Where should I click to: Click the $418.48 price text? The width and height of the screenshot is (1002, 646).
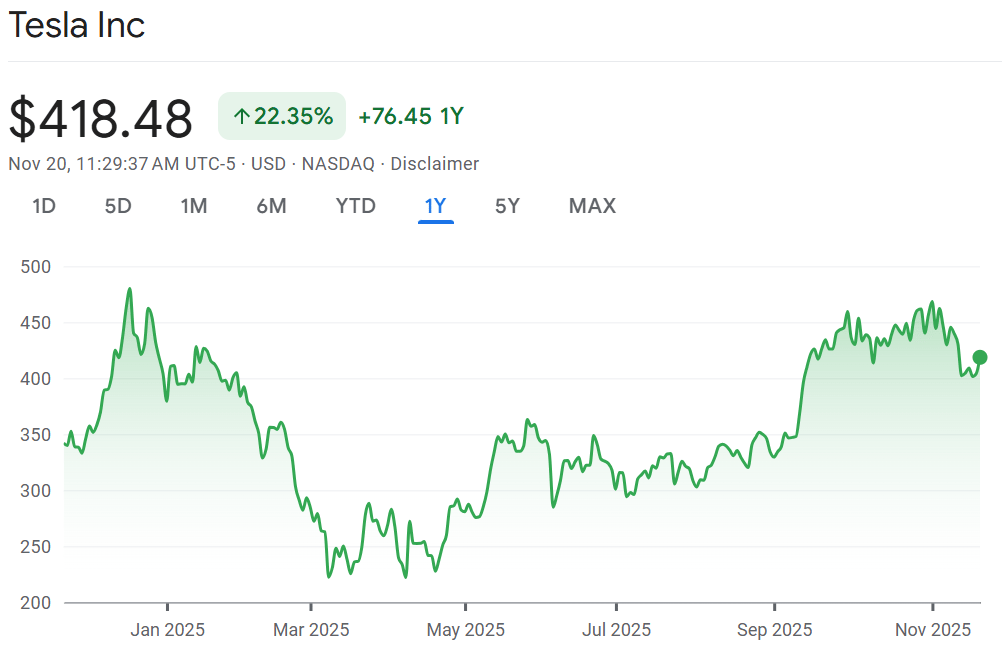click(x=100, y=118)
